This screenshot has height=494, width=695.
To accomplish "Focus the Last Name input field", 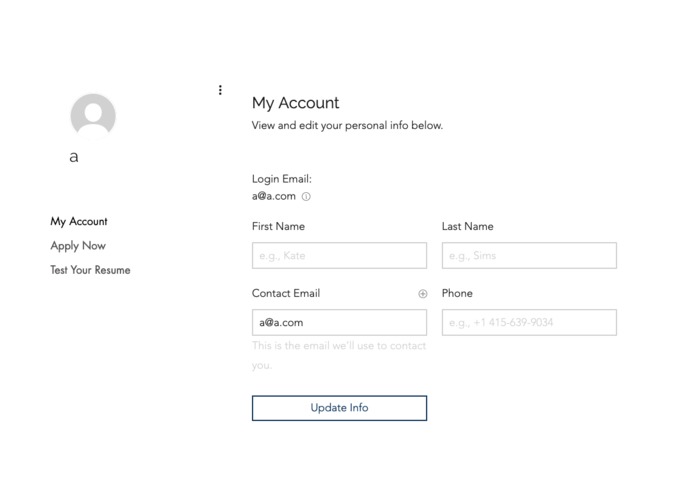I will [529, 255].
